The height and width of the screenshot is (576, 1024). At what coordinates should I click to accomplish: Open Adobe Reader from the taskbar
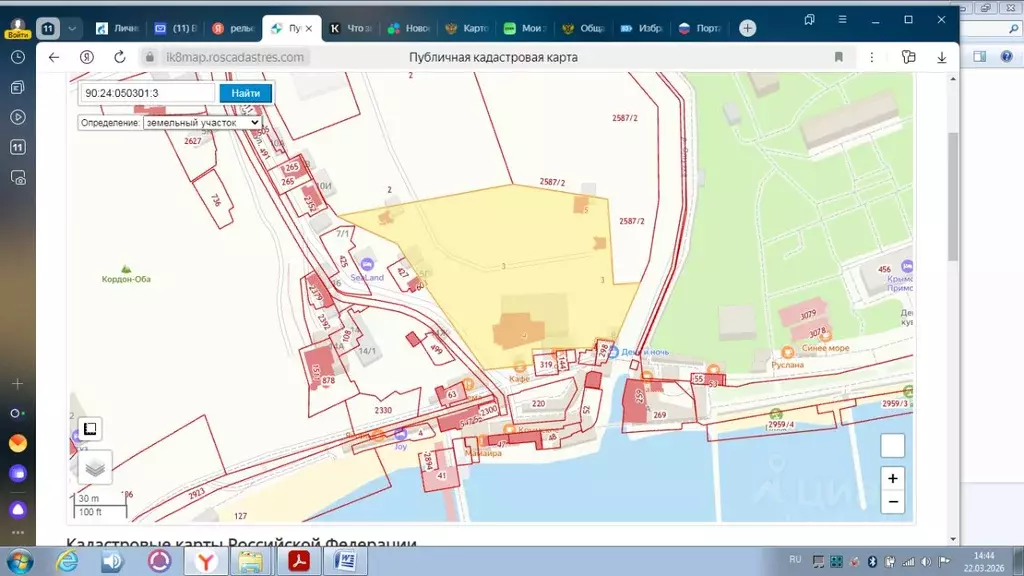297,561
